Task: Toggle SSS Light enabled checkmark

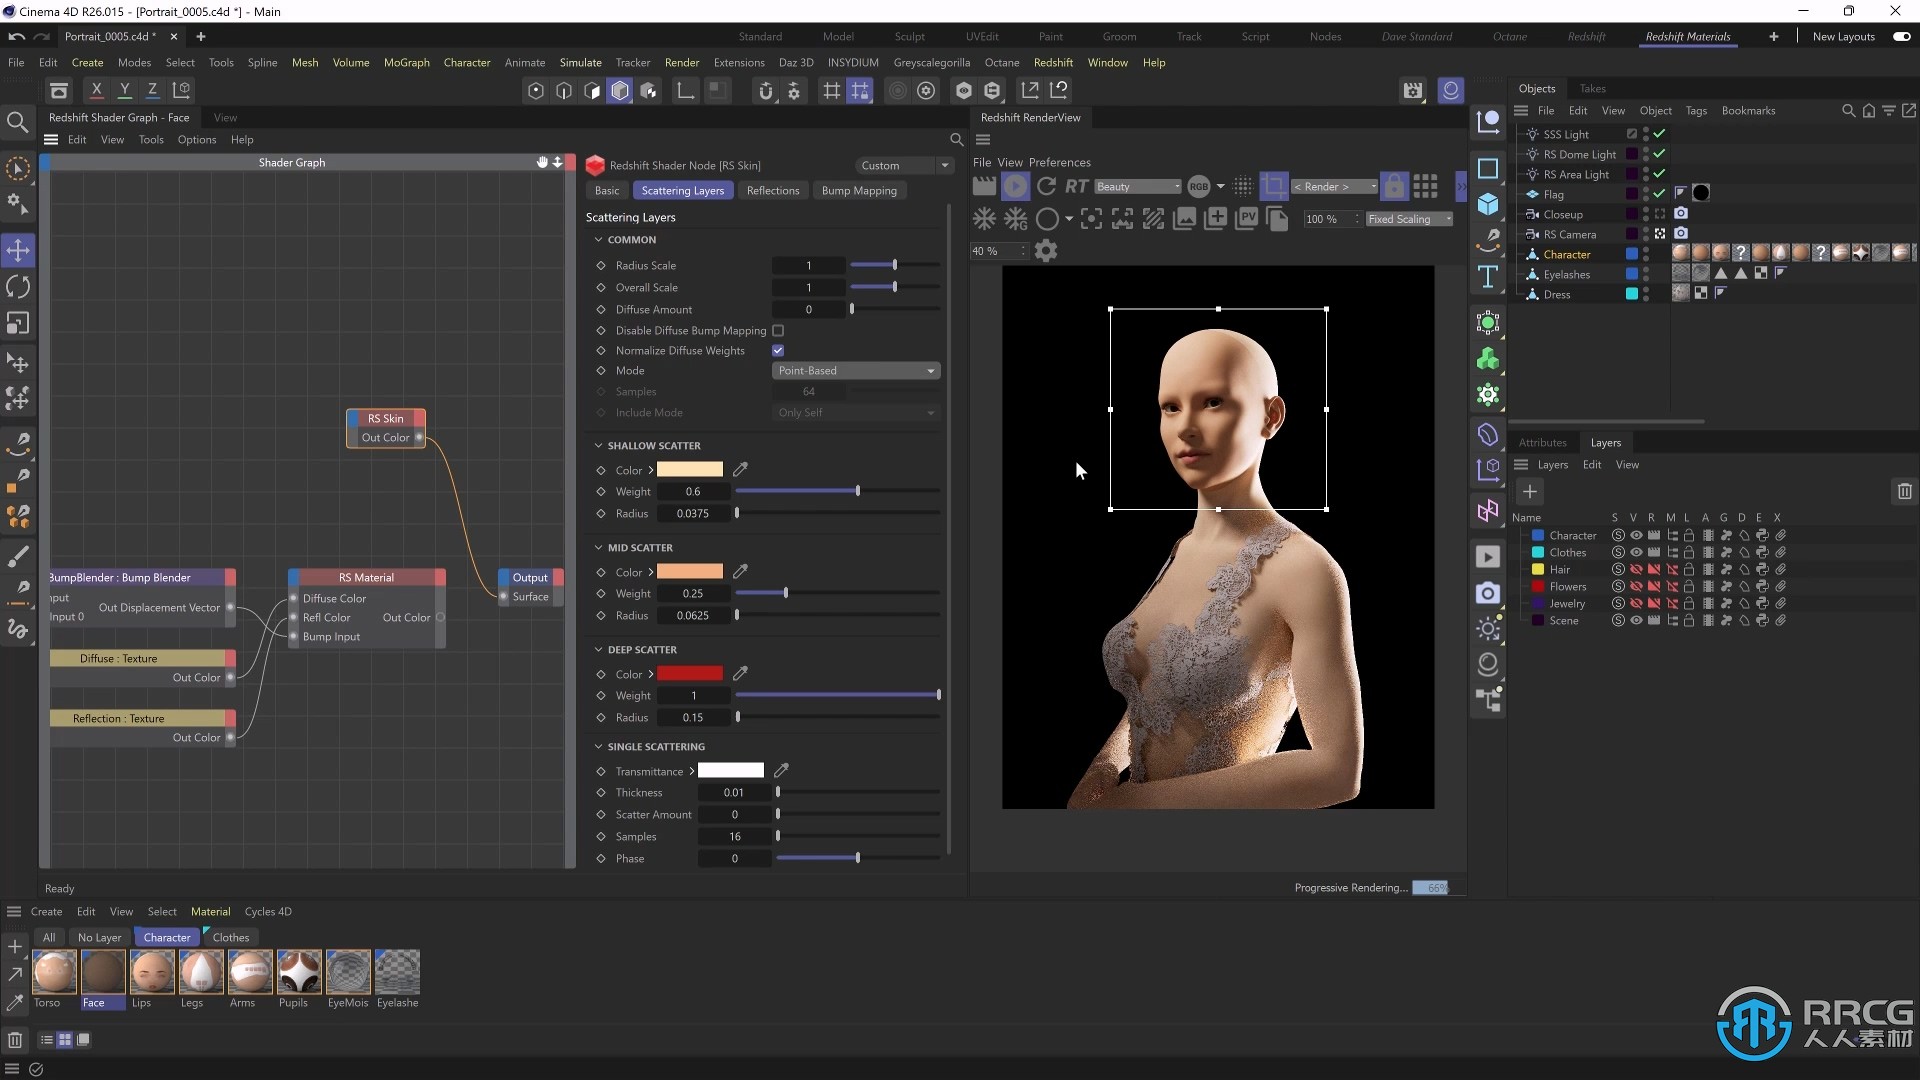Action: (x=1659, y=134)
